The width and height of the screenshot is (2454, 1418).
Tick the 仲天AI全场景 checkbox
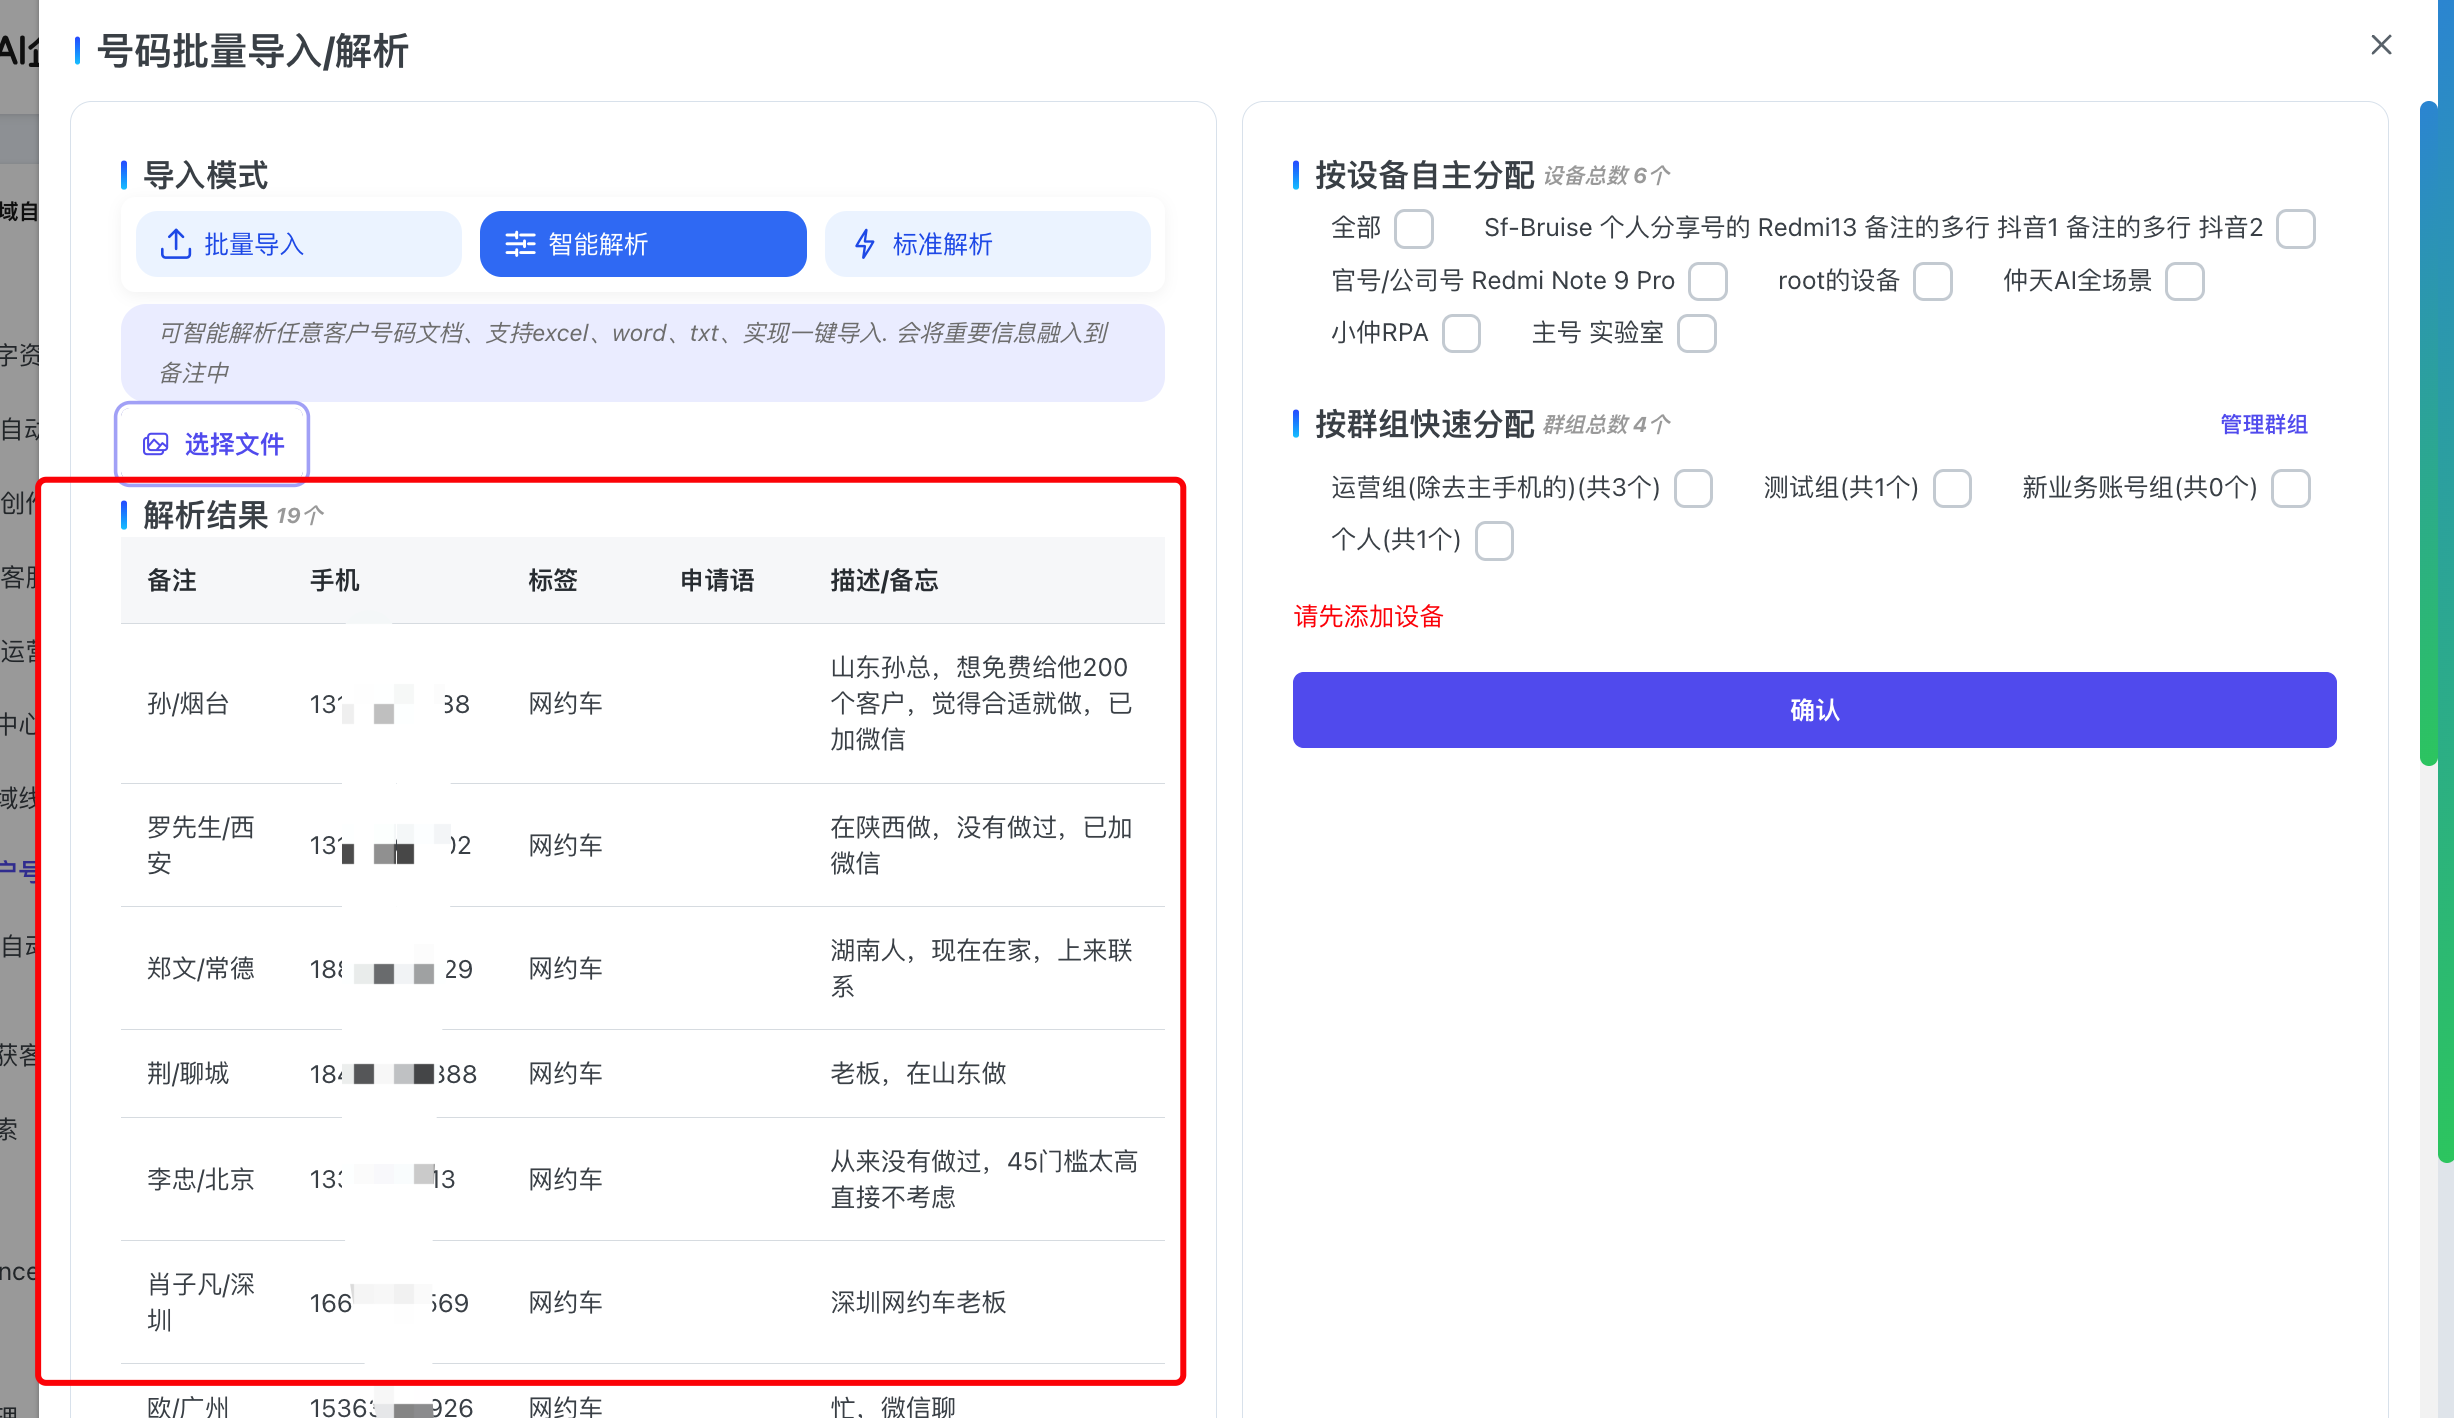2184,281
